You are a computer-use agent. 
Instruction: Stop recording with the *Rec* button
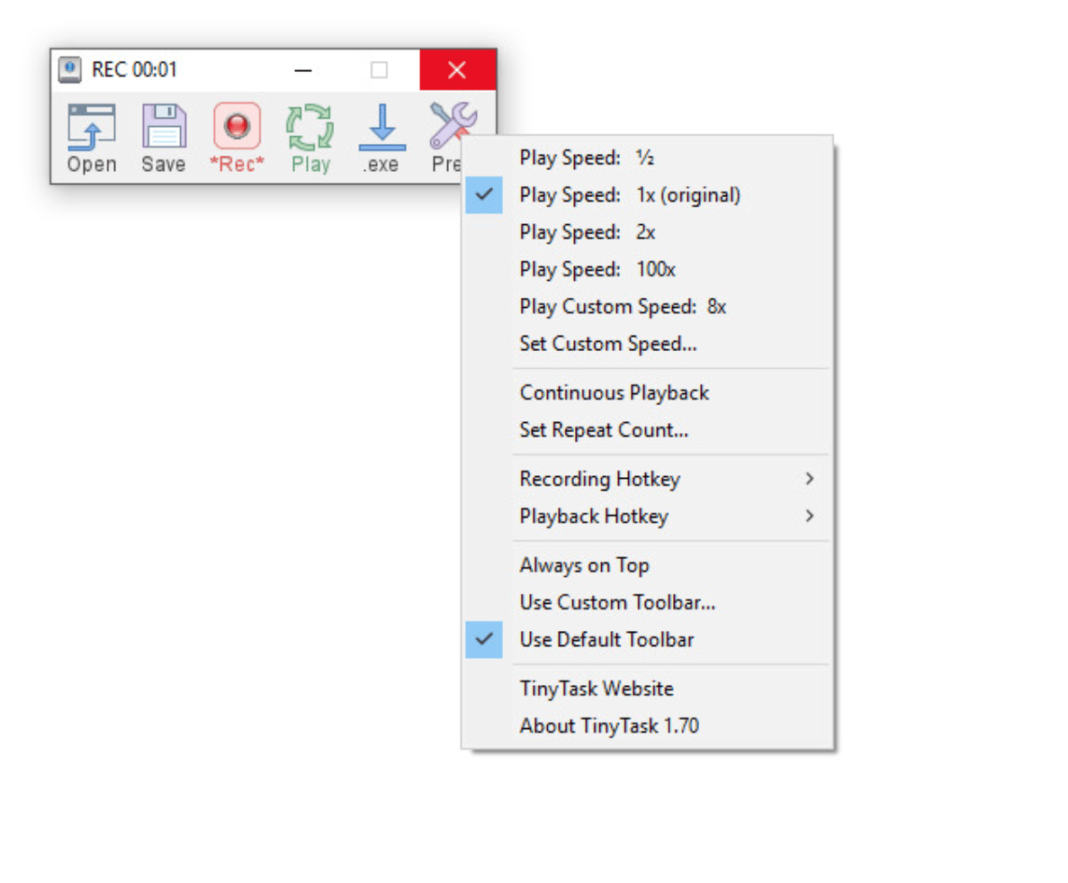(x=236, y=135)
